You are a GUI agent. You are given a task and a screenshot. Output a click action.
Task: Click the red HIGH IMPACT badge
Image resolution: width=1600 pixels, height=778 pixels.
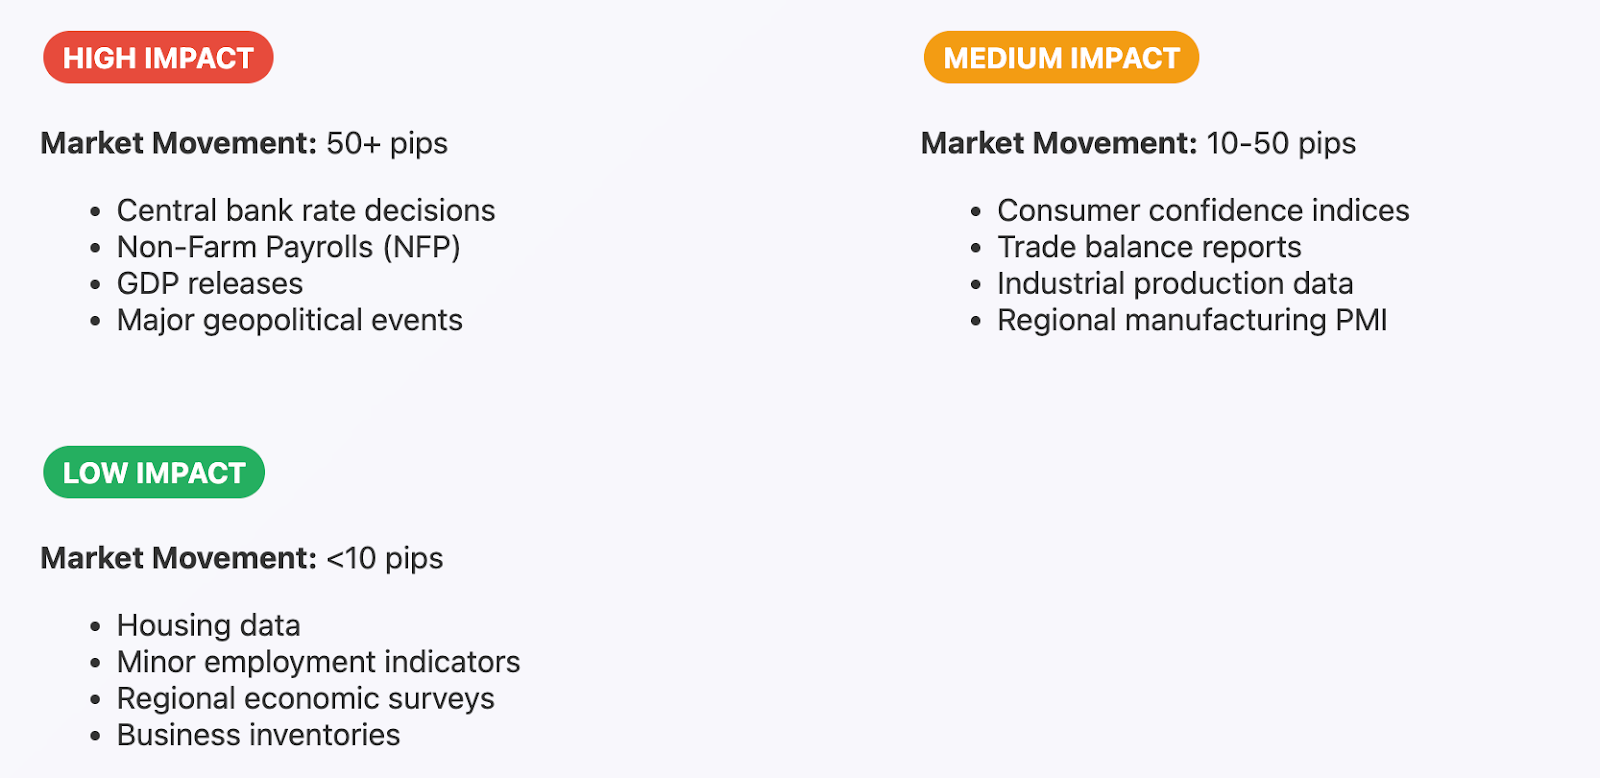(158, 58)
